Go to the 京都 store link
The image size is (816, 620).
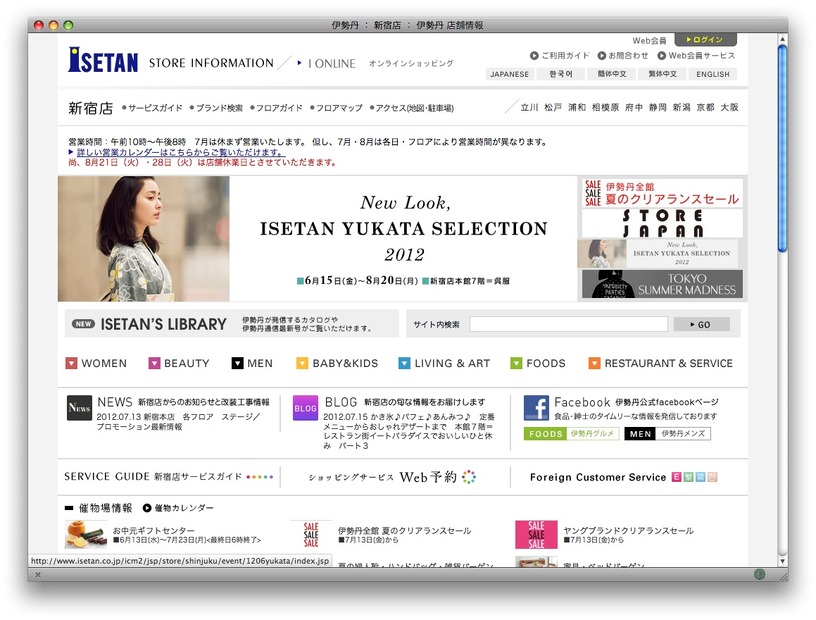point(705,107)
